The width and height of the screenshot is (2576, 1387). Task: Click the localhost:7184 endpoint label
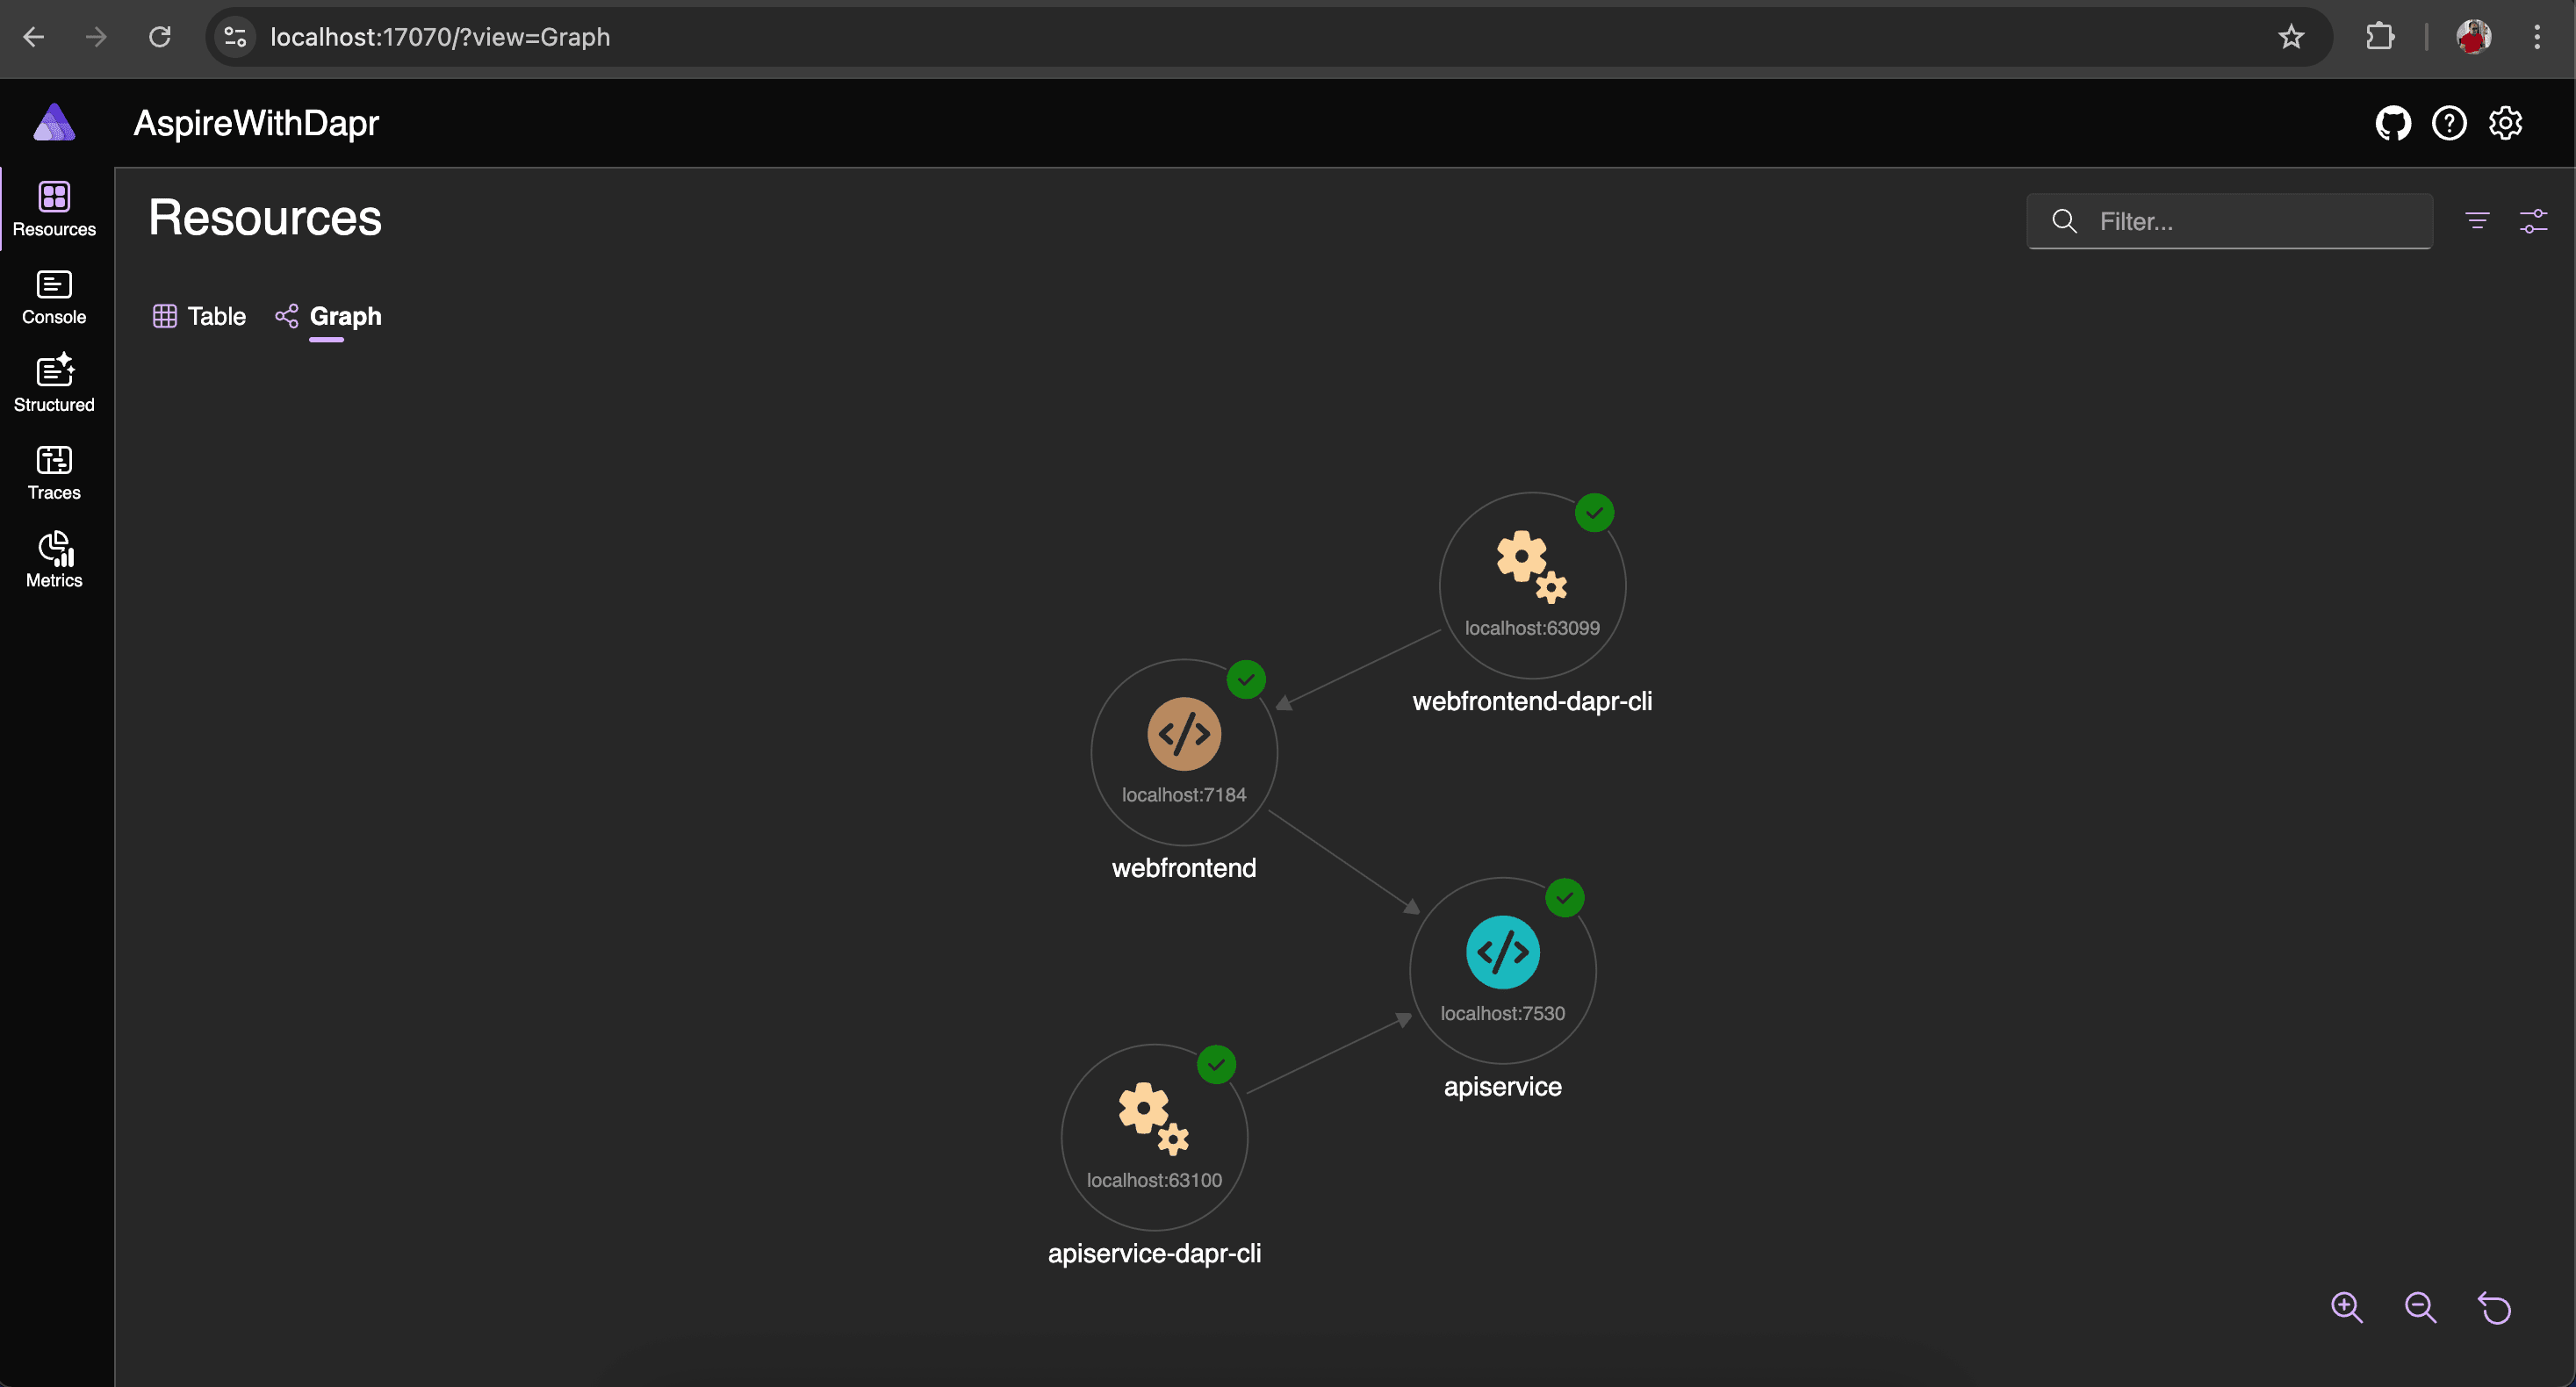[1184, 795]
